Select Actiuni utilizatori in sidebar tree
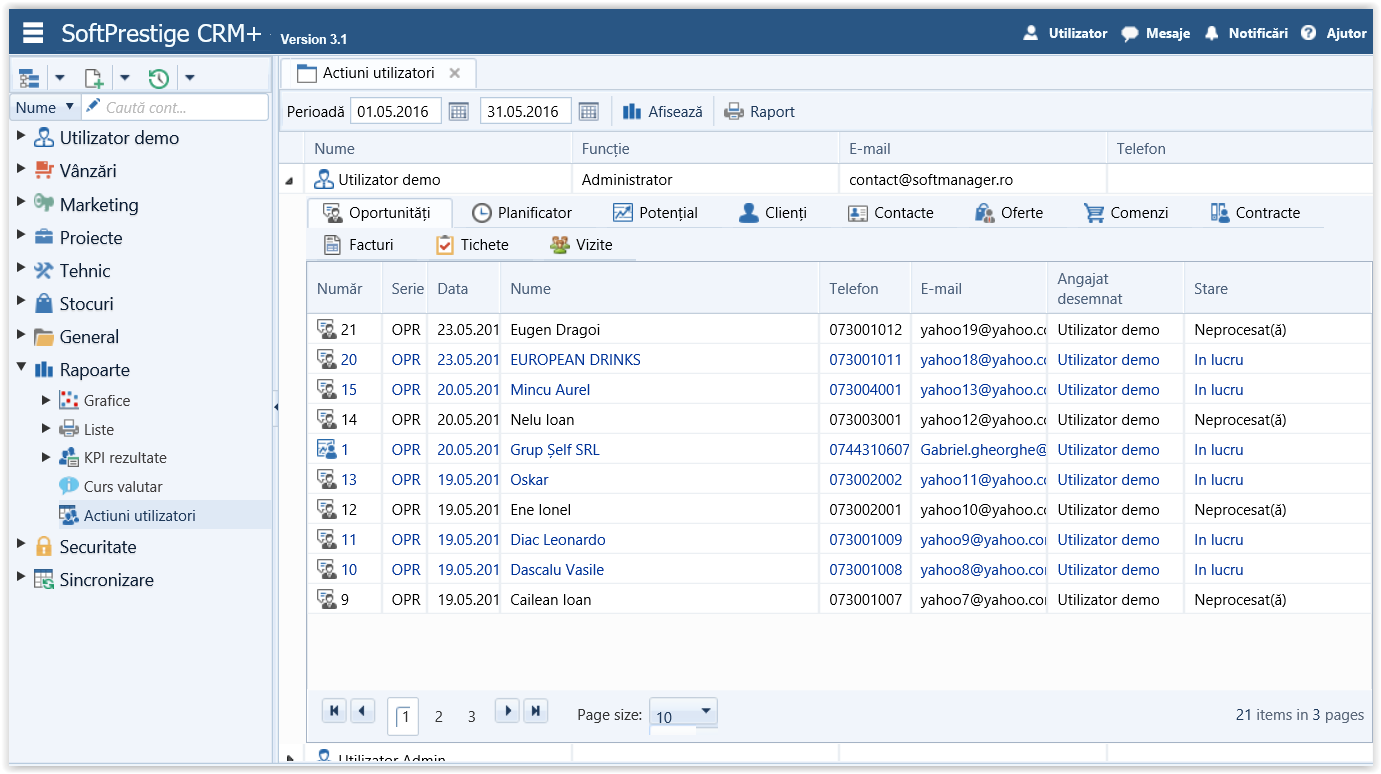 coord(139,516)
